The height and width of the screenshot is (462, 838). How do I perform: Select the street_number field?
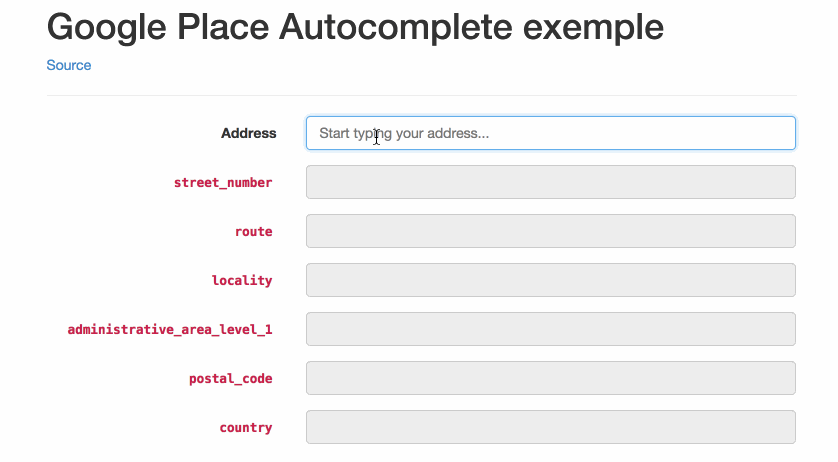tap(550, 182)
